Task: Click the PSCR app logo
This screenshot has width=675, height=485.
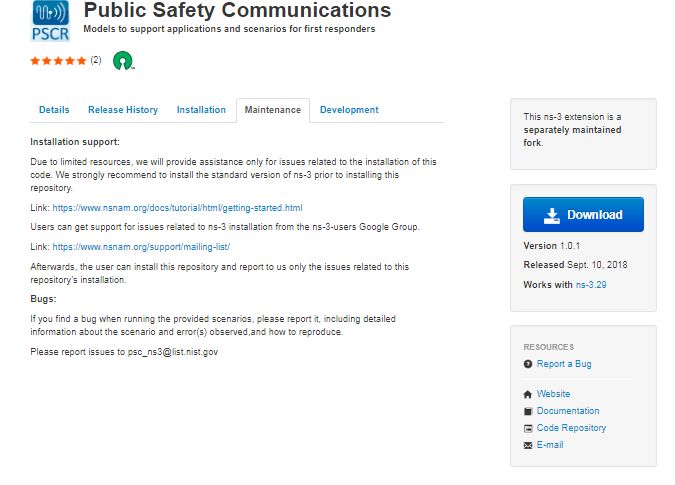Action: tap(50, 21)
